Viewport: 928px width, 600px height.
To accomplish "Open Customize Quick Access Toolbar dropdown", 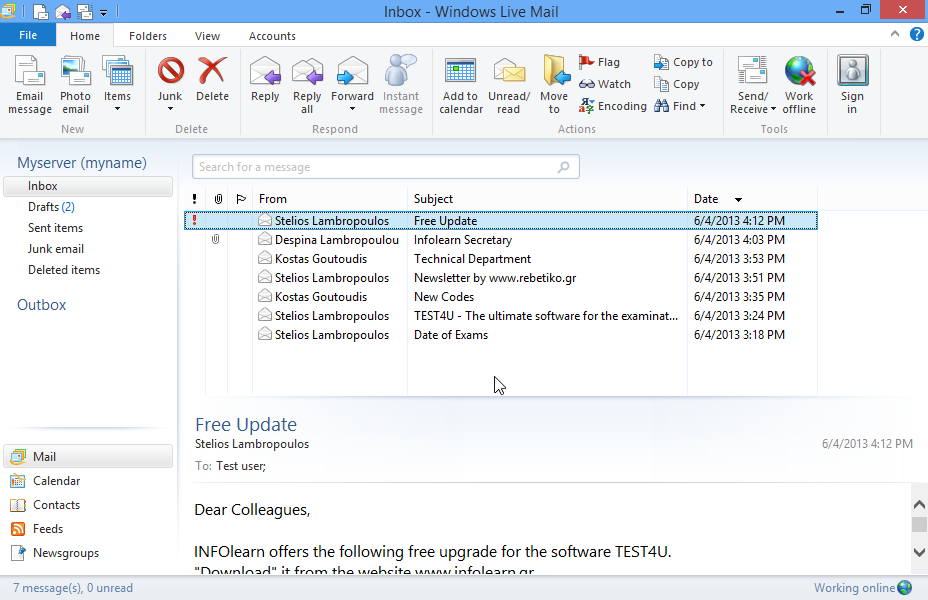I will tap(104, 12).
